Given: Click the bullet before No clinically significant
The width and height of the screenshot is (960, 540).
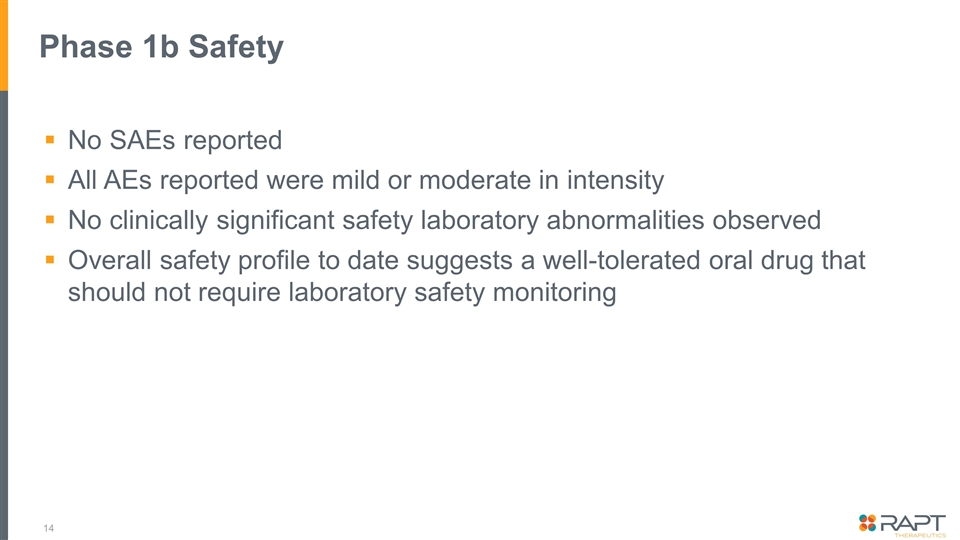Looking at the screenshot, I should click(50, 219).
